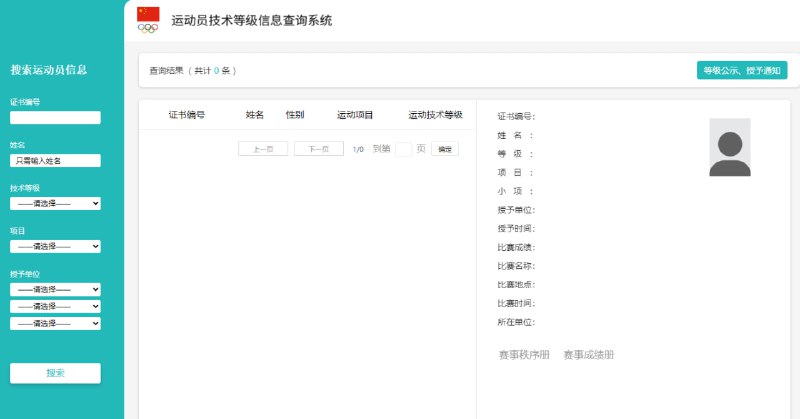The image size is (800, 419).
Task: Open the first 授予单位 dropdown
Action: (55, 289)
